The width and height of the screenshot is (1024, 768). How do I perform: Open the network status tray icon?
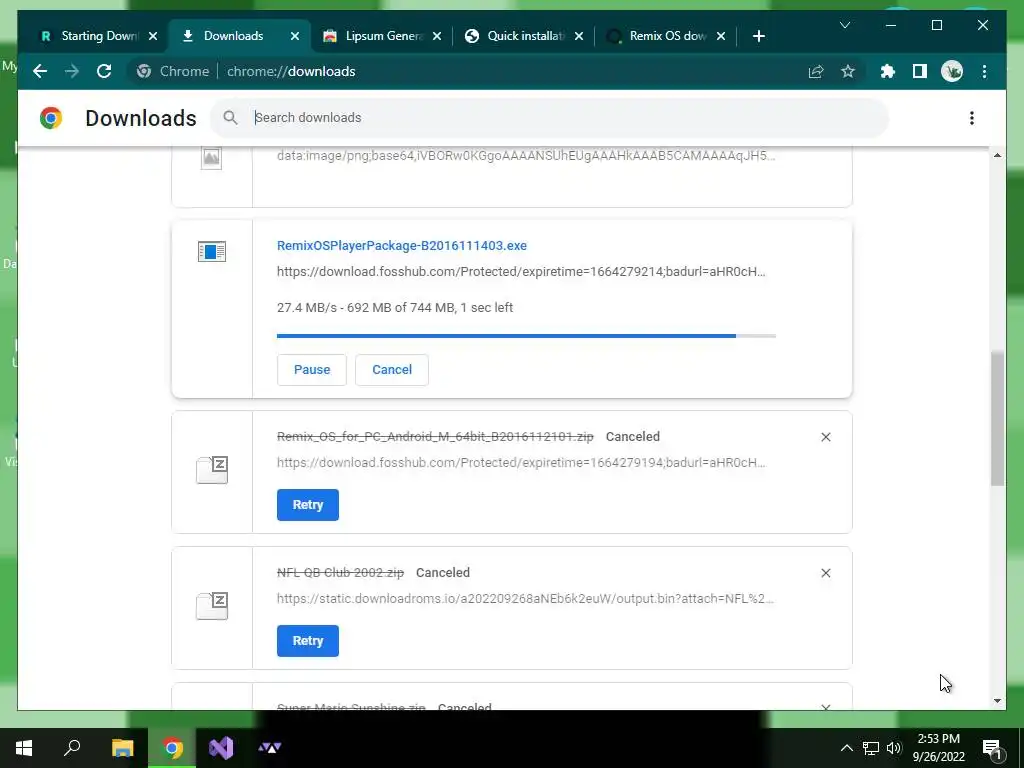871,748
